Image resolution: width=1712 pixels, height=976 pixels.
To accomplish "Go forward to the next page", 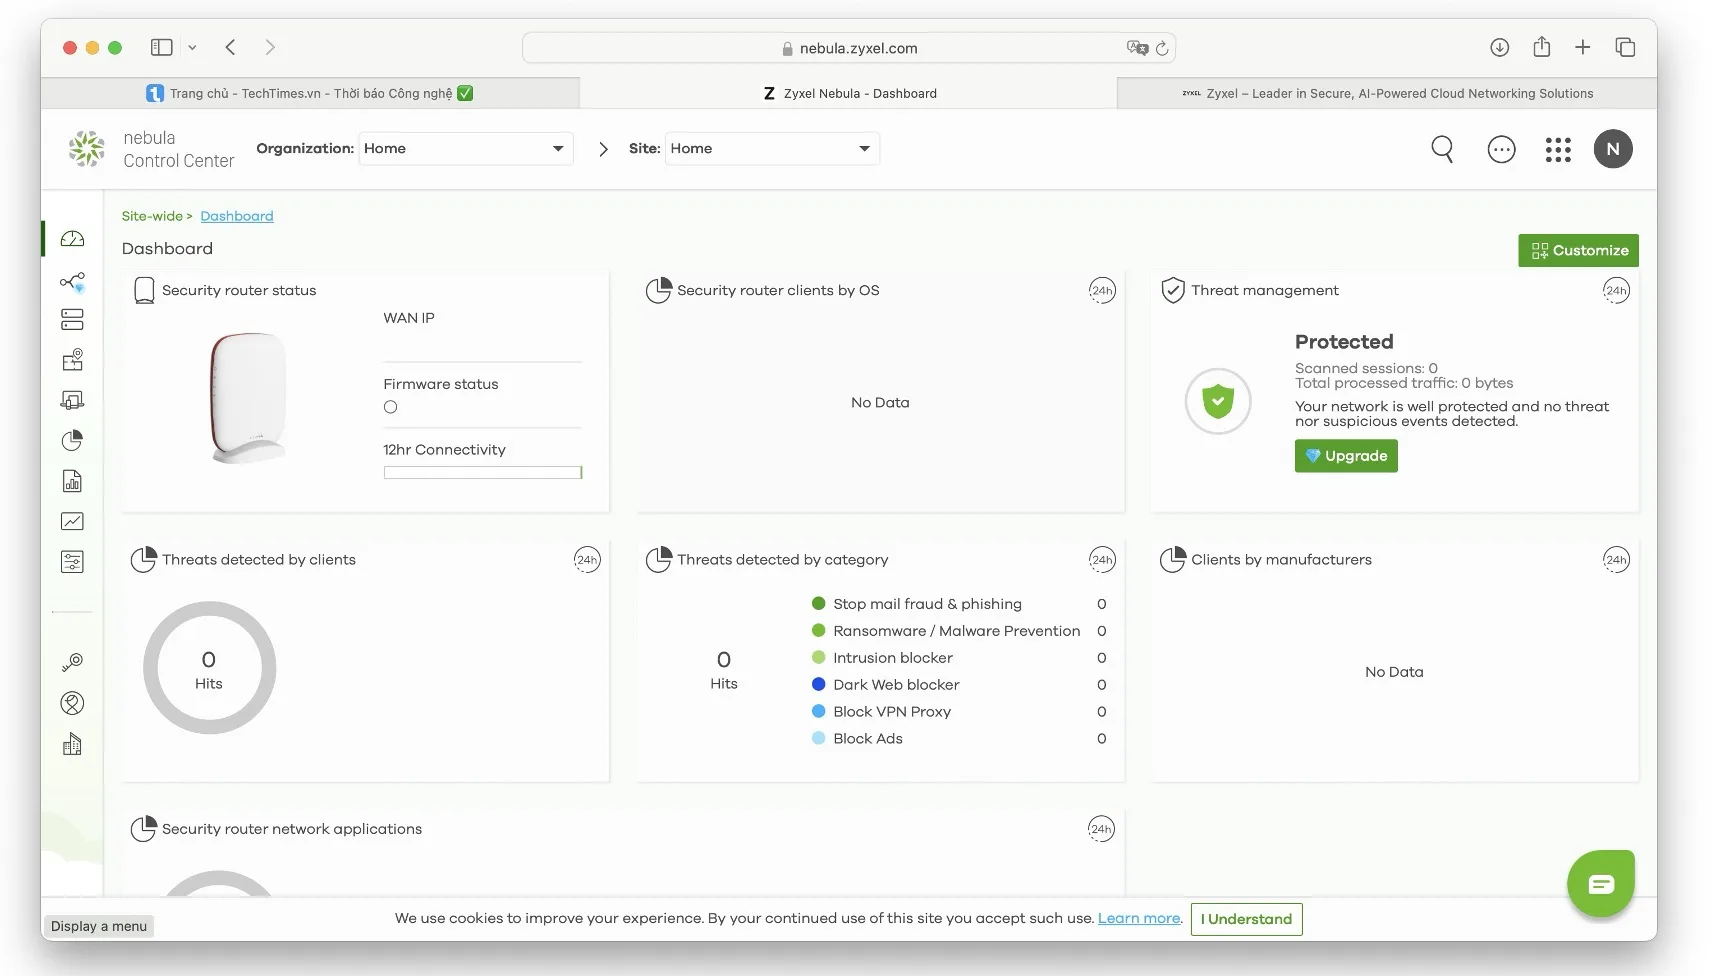I will pos(270,47).
